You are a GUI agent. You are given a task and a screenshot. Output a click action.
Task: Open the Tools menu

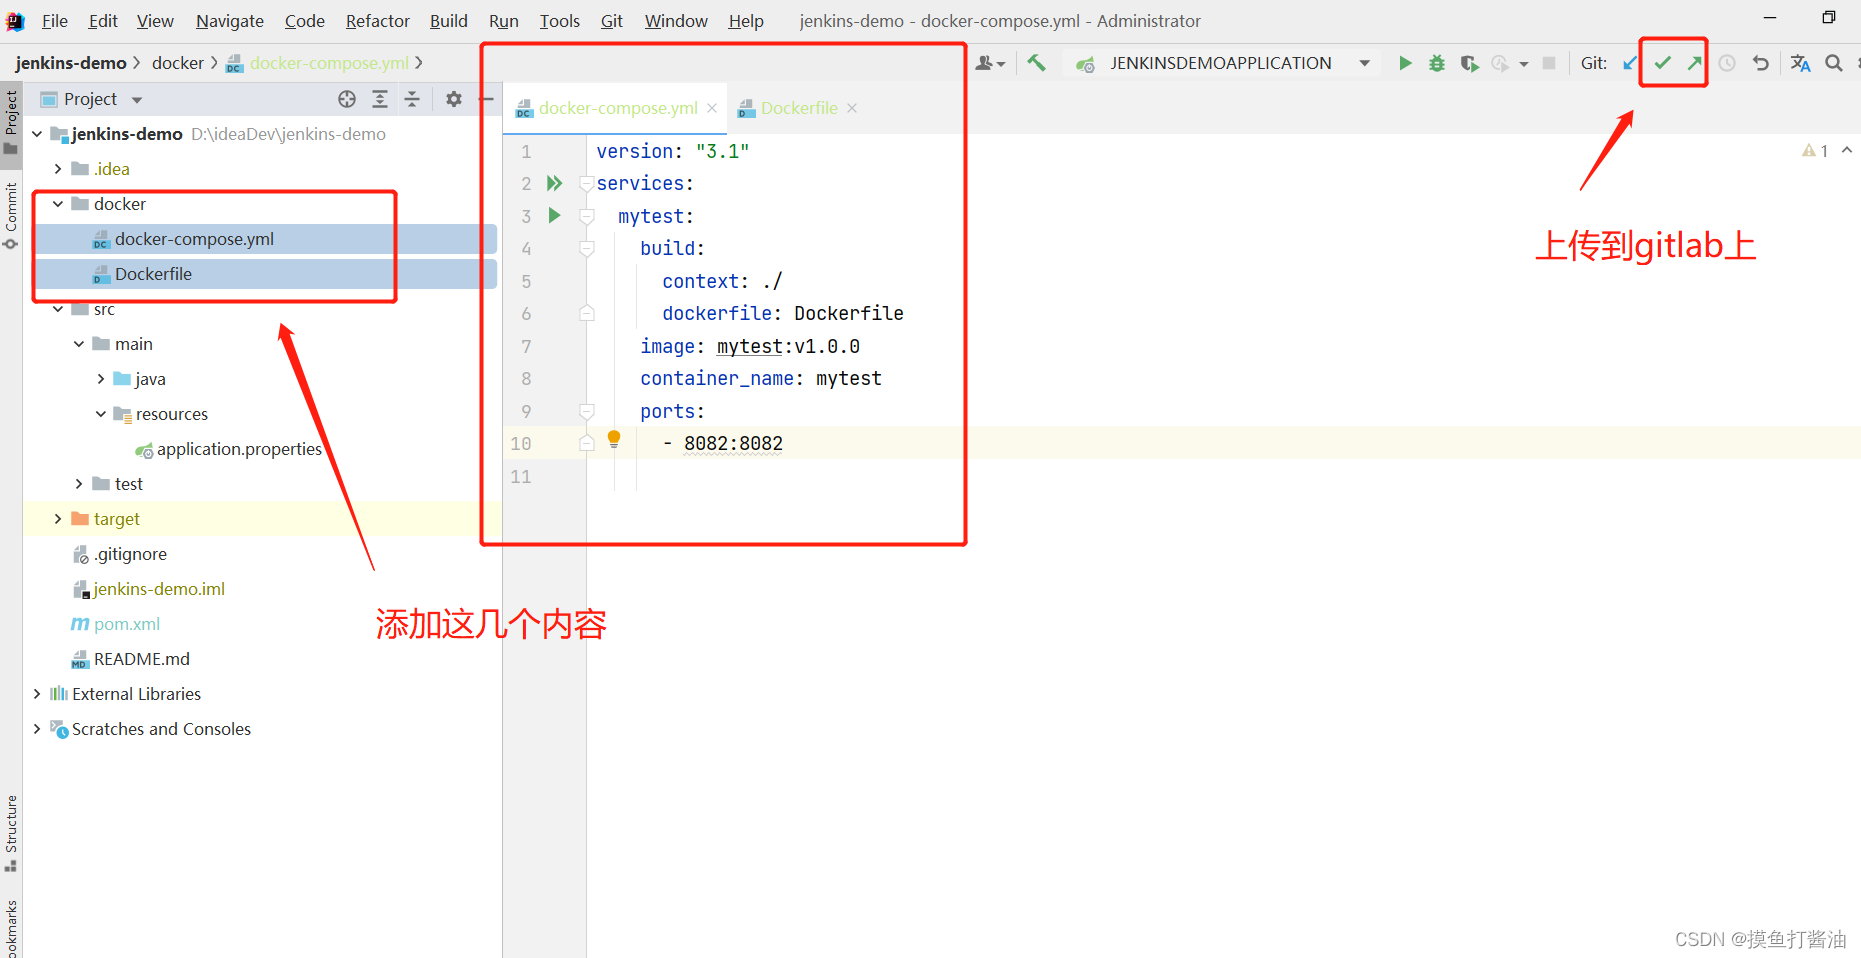coord(560,21)
